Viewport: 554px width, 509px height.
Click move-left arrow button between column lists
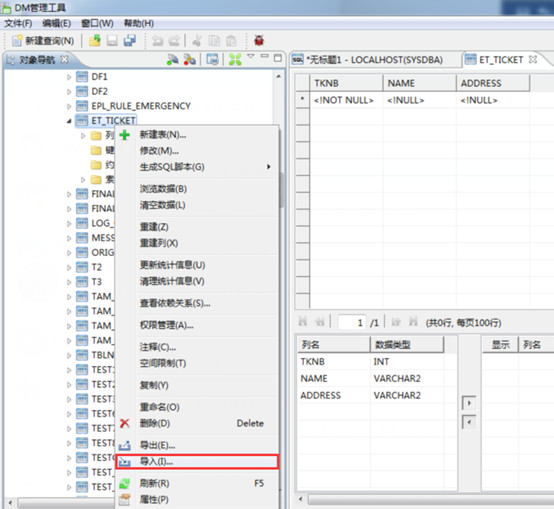click(469, 422)
